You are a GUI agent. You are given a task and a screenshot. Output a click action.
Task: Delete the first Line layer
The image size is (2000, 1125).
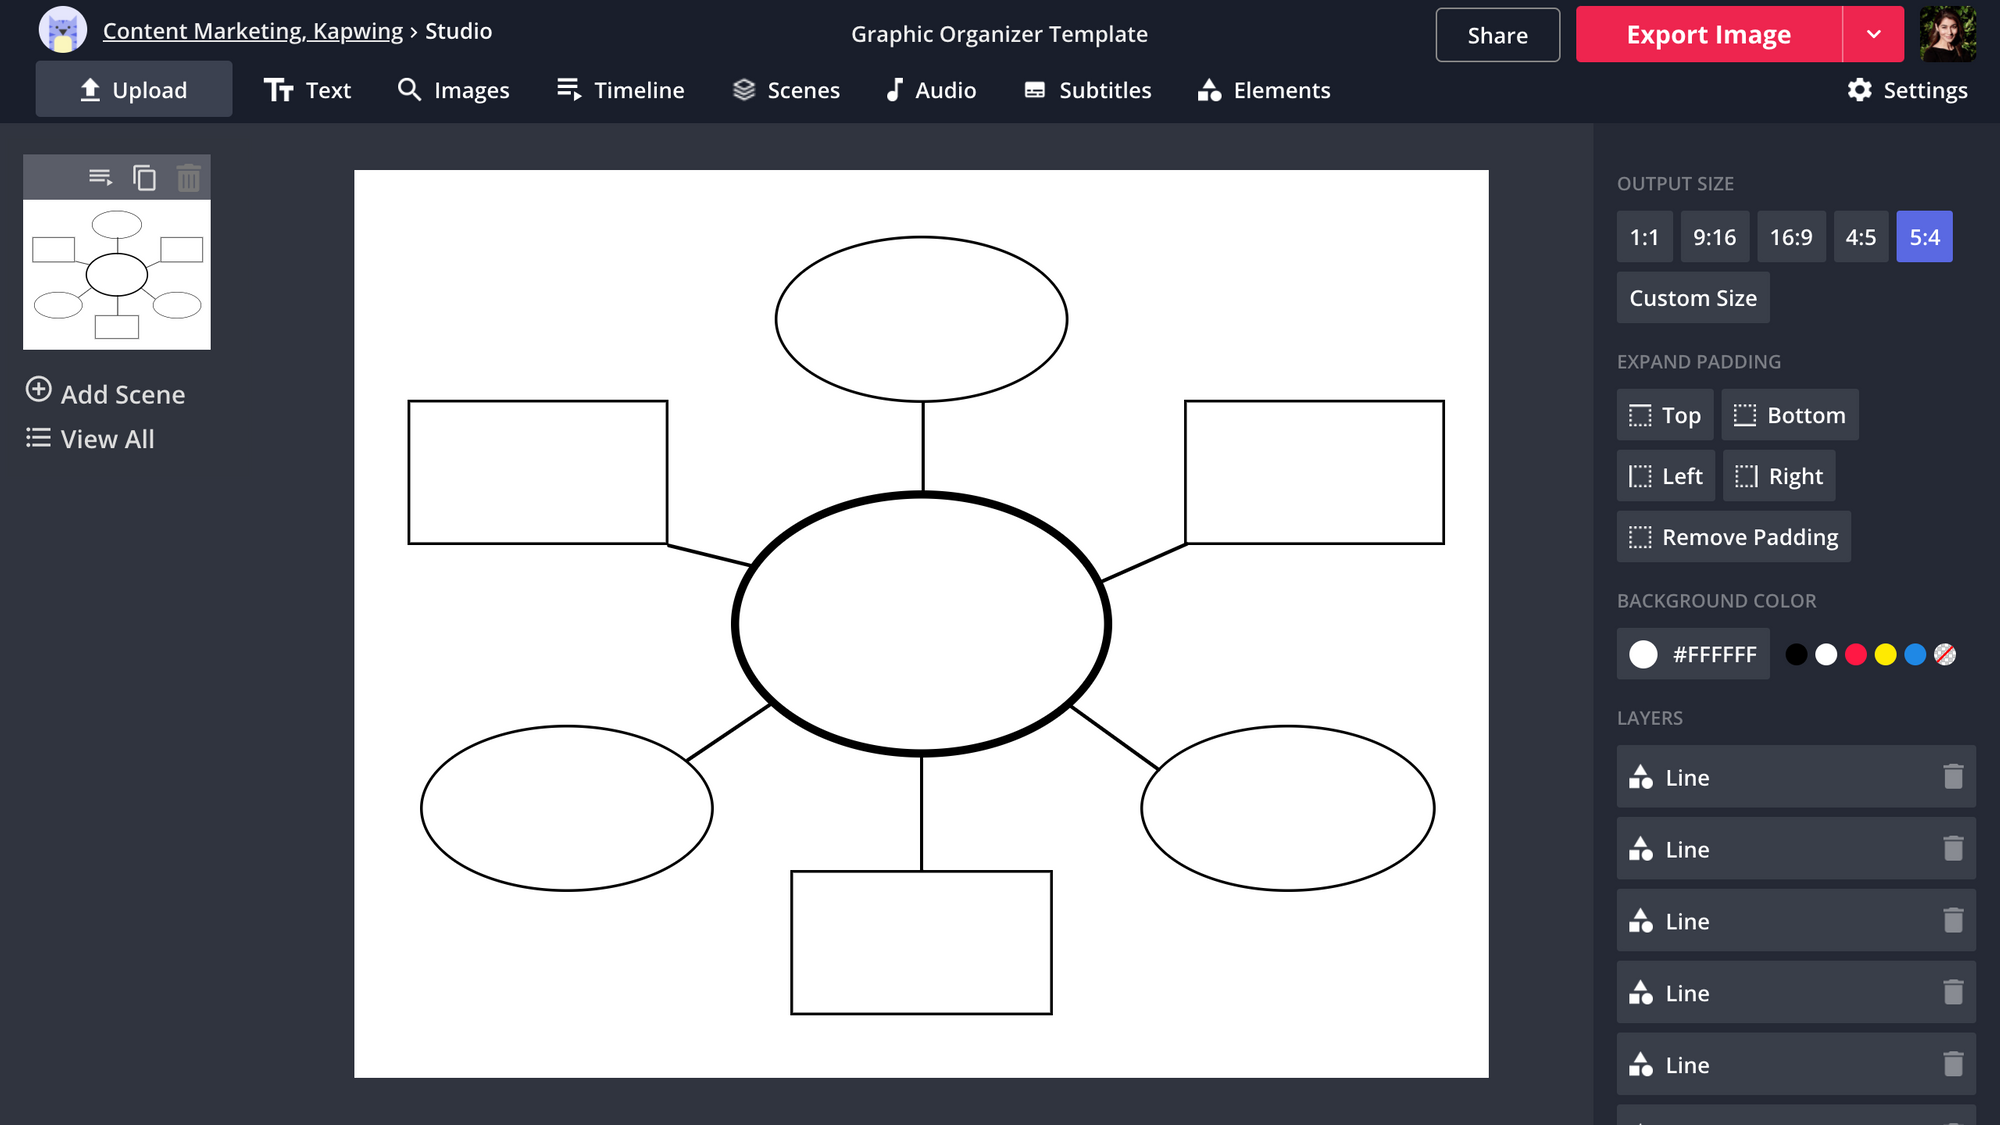[x=1953, y=777]
